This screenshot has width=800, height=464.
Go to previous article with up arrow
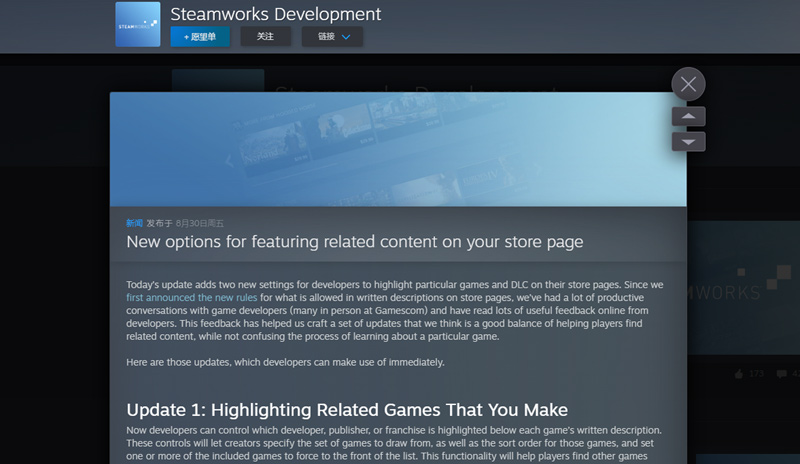click(688, 116)
